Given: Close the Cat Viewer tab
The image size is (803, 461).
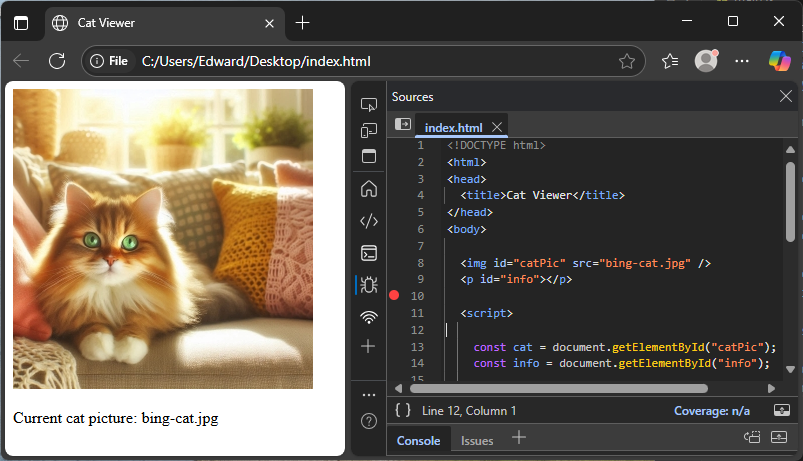Looking at the screenshot, I should point(269,24).
